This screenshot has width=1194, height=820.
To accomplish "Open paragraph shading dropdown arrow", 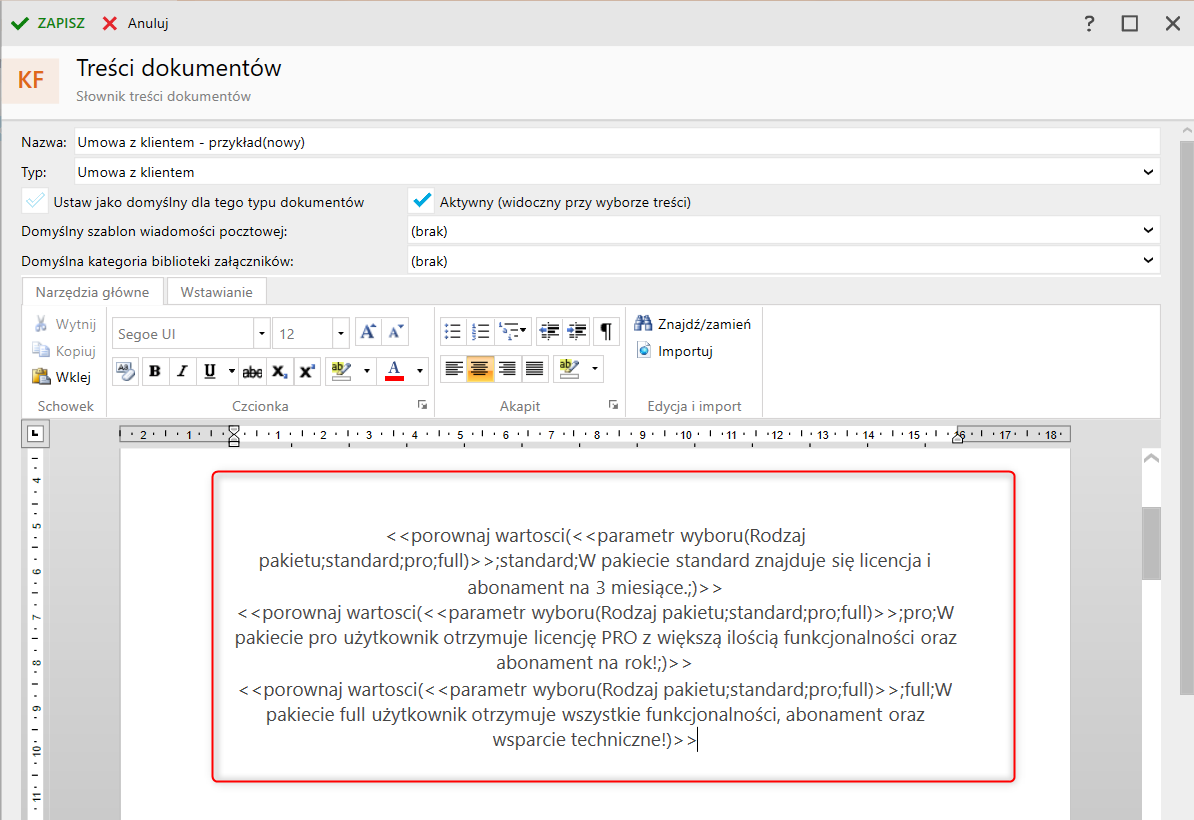I will 595,369.
